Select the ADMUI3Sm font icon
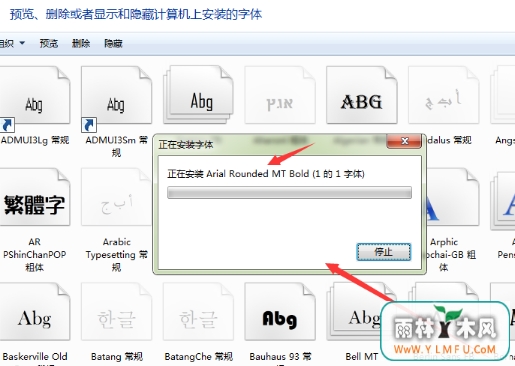 116,95
